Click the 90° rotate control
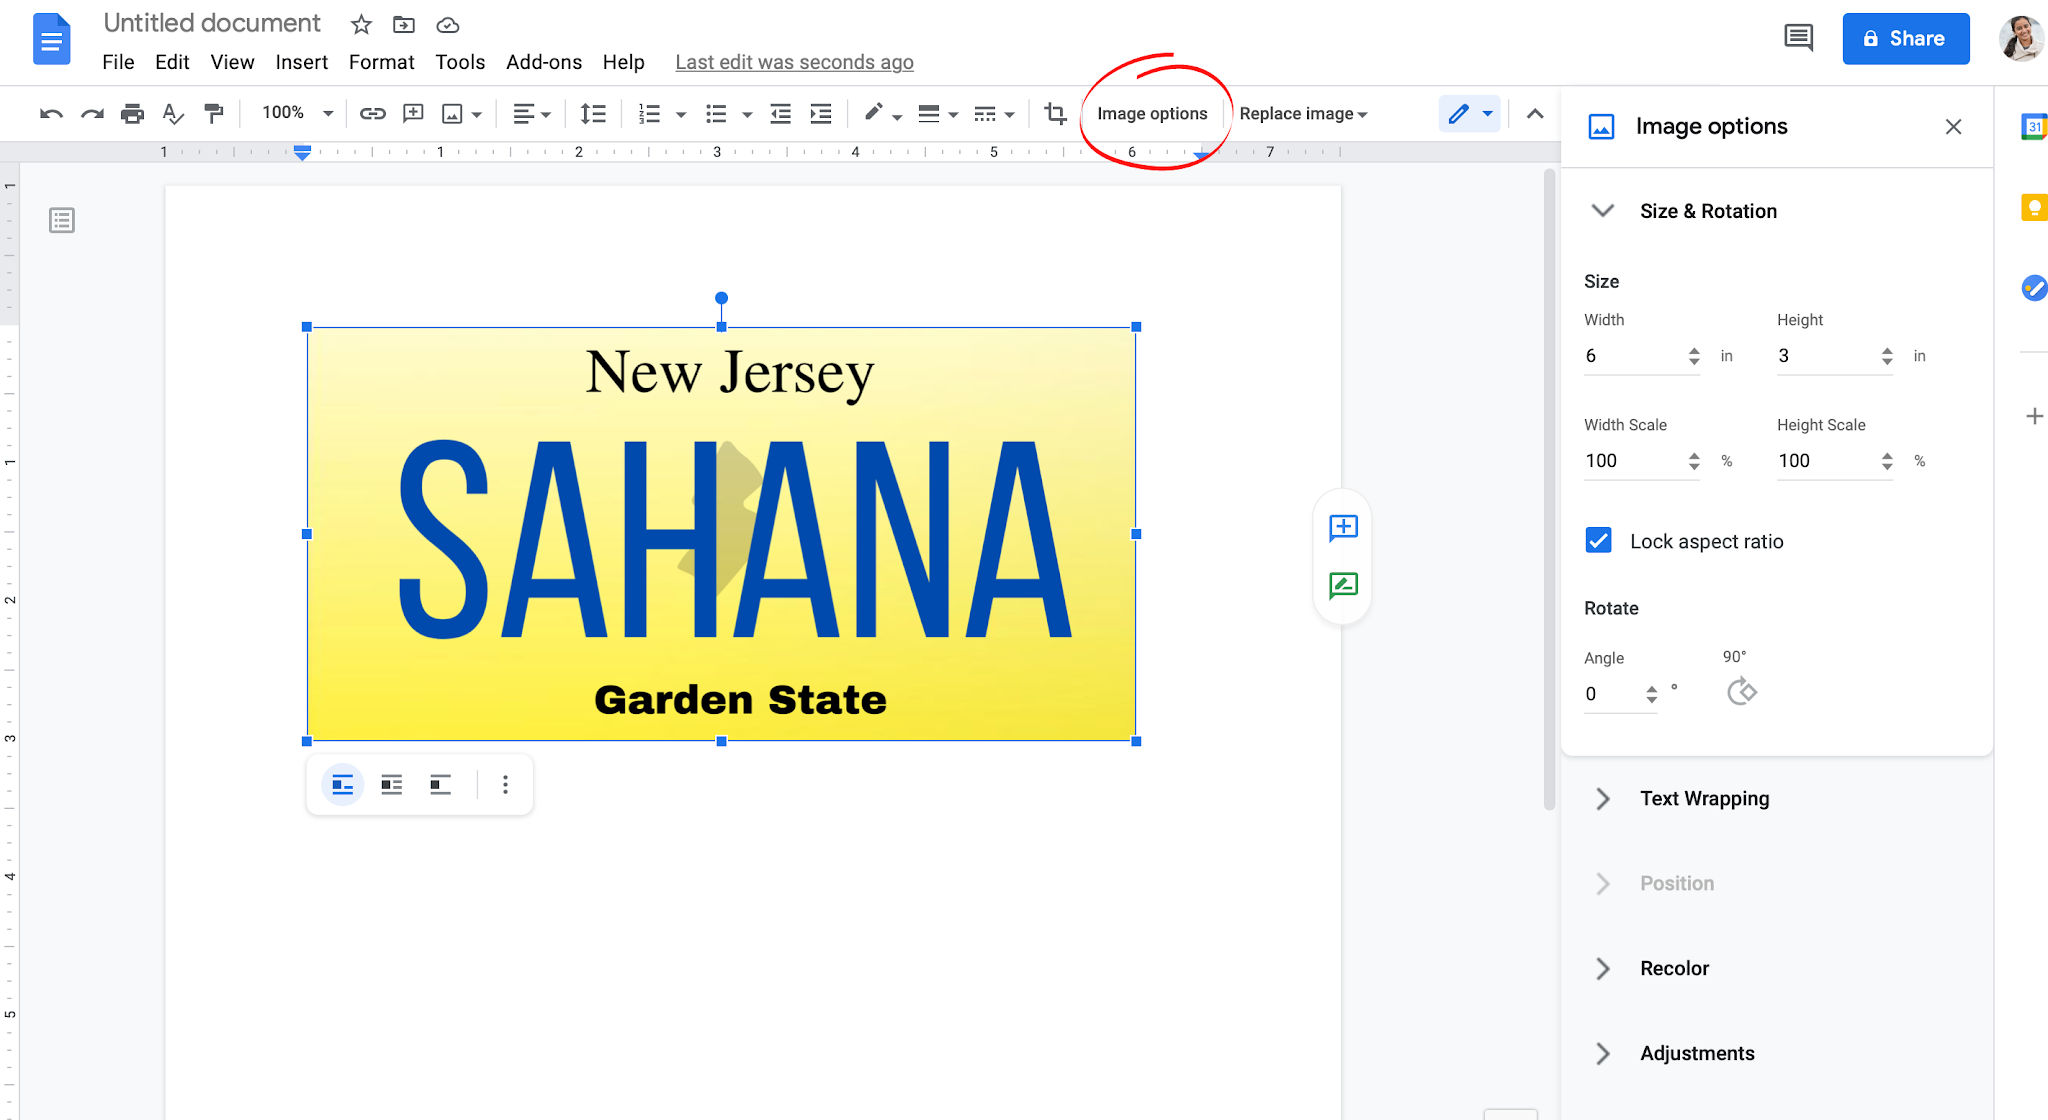2048x1120 pixels. point(1741,690)
